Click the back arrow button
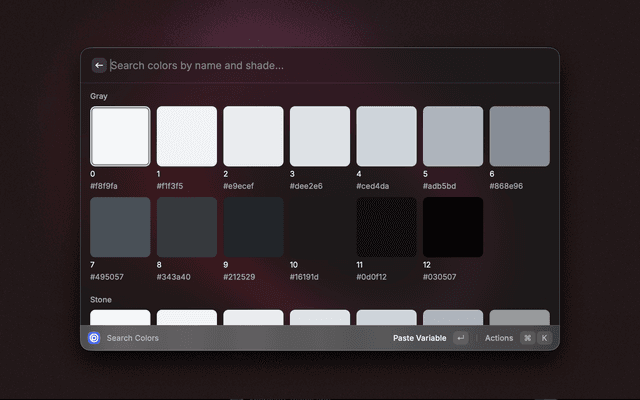Image resolution: width=640 pixels, height=400 pixels. click(x=99, y=65)
